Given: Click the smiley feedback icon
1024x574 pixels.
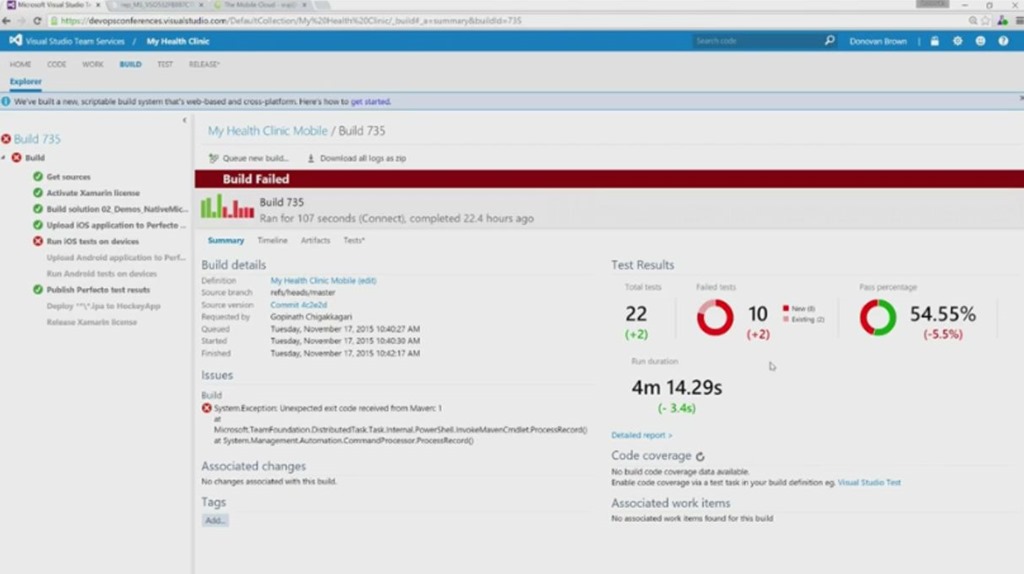Looking at the screenshot, I should tap(980, 40).
